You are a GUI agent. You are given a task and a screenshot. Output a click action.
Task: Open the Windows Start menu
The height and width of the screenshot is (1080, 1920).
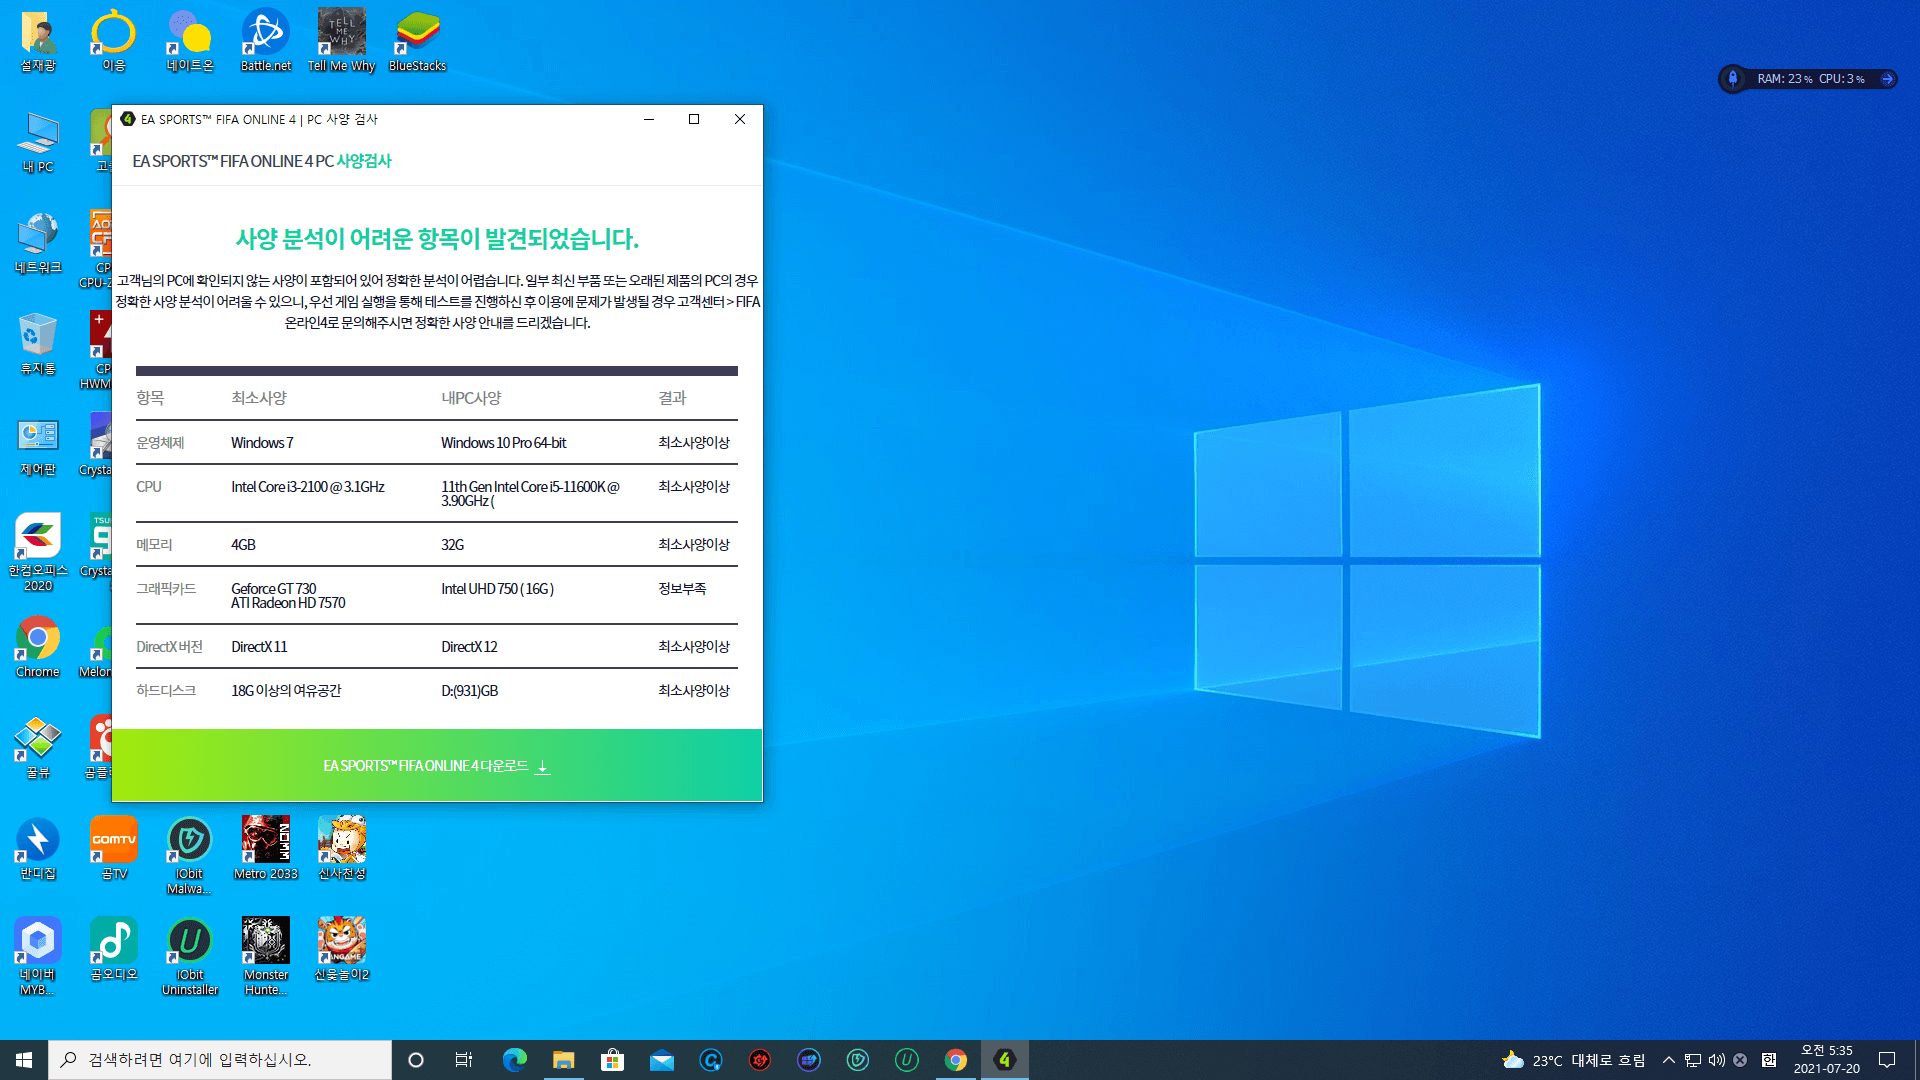pos(24,1060)
